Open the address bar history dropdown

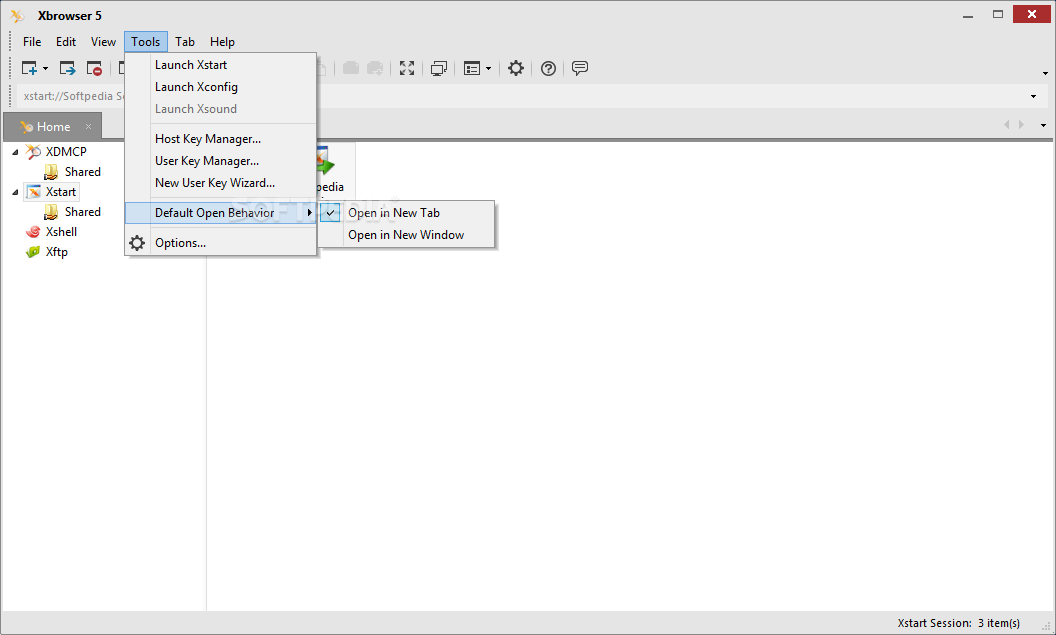click(x=1033, y=96)
